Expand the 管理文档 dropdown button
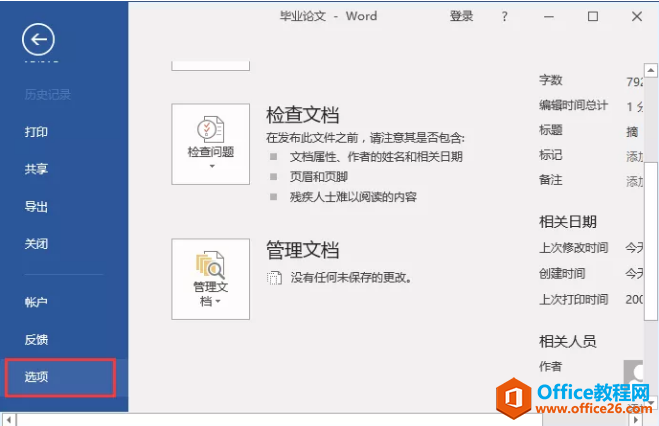 pos(211,279)
